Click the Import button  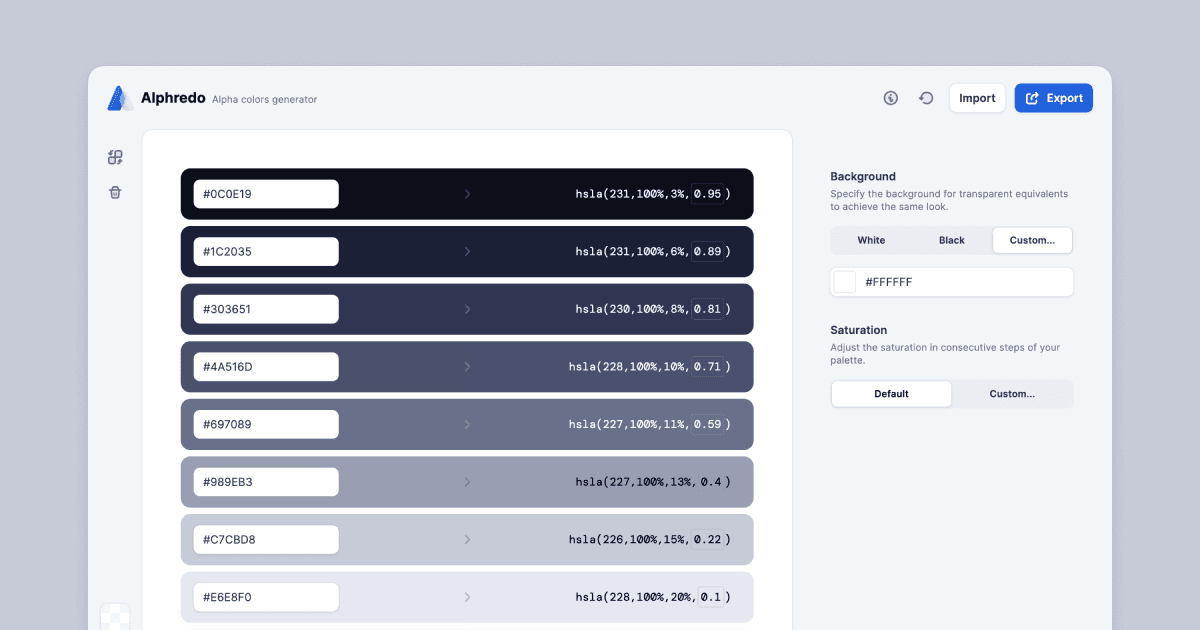coord(977,98)
